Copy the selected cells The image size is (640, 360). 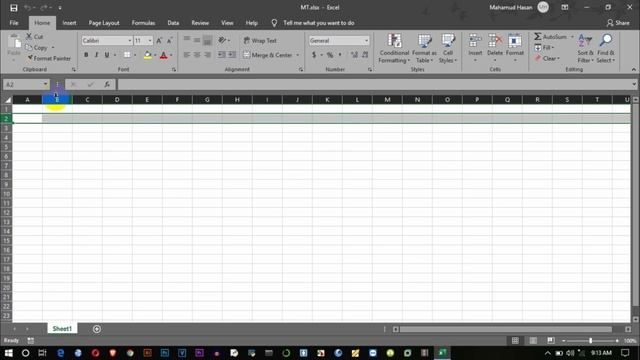click(37, 48)
